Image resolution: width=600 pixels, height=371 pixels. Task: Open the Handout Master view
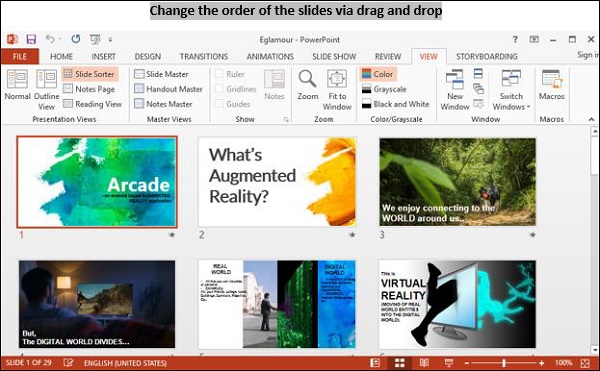tap(168, 89)
